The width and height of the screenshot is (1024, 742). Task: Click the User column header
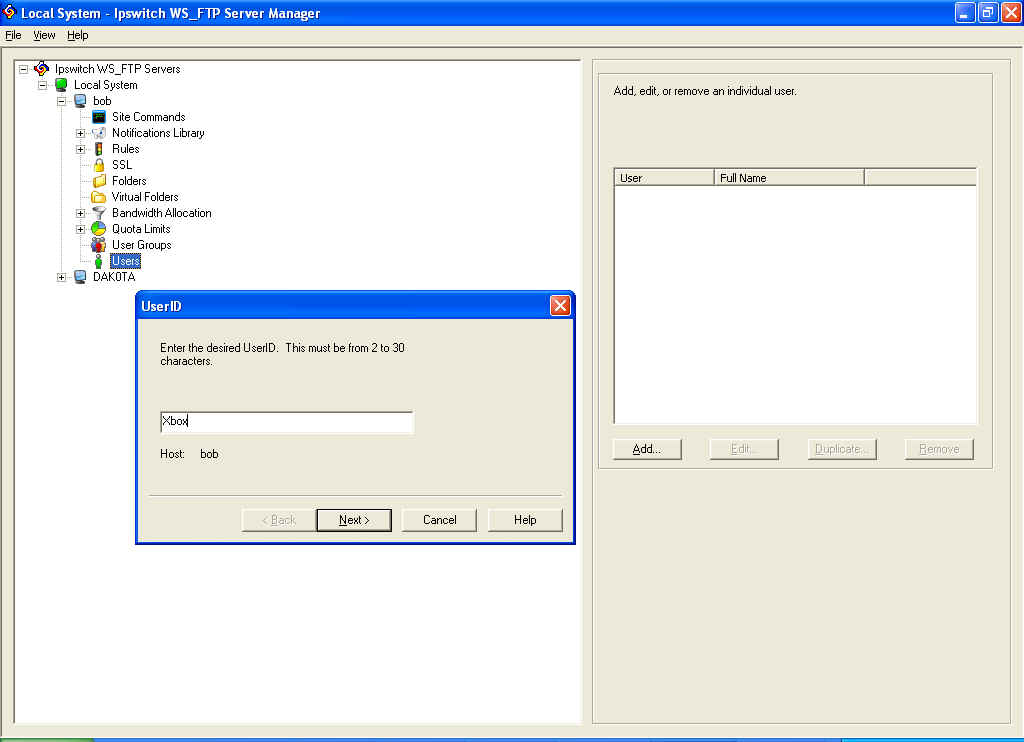tap(664, 178)
